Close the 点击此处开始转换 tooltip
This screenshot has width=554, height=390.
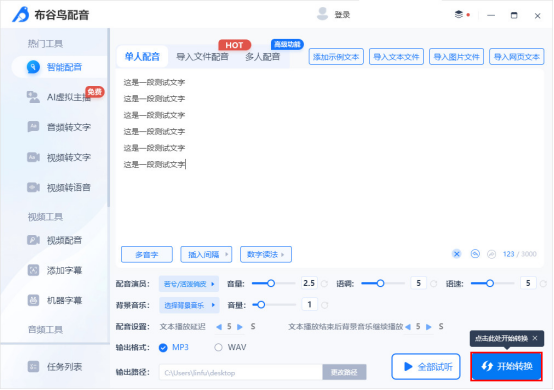535,338
